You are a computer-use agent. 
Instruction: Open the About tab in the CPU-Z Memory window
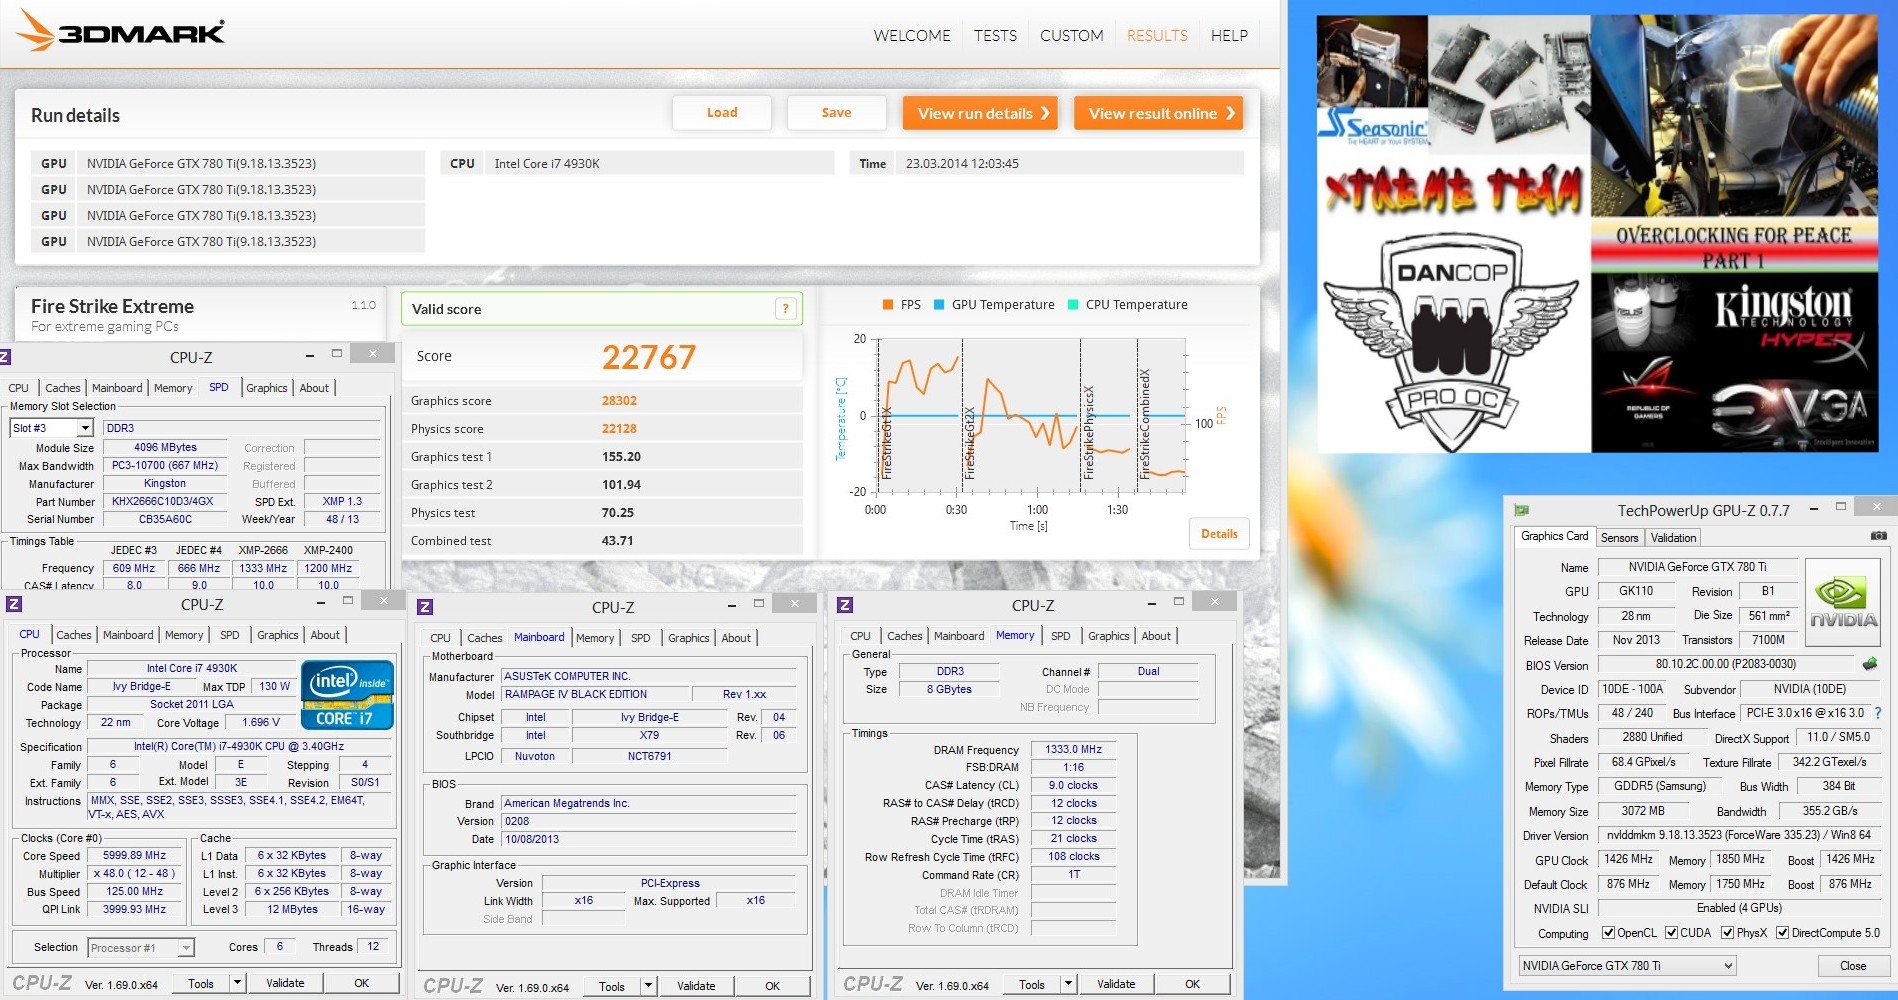[1156, 636]
